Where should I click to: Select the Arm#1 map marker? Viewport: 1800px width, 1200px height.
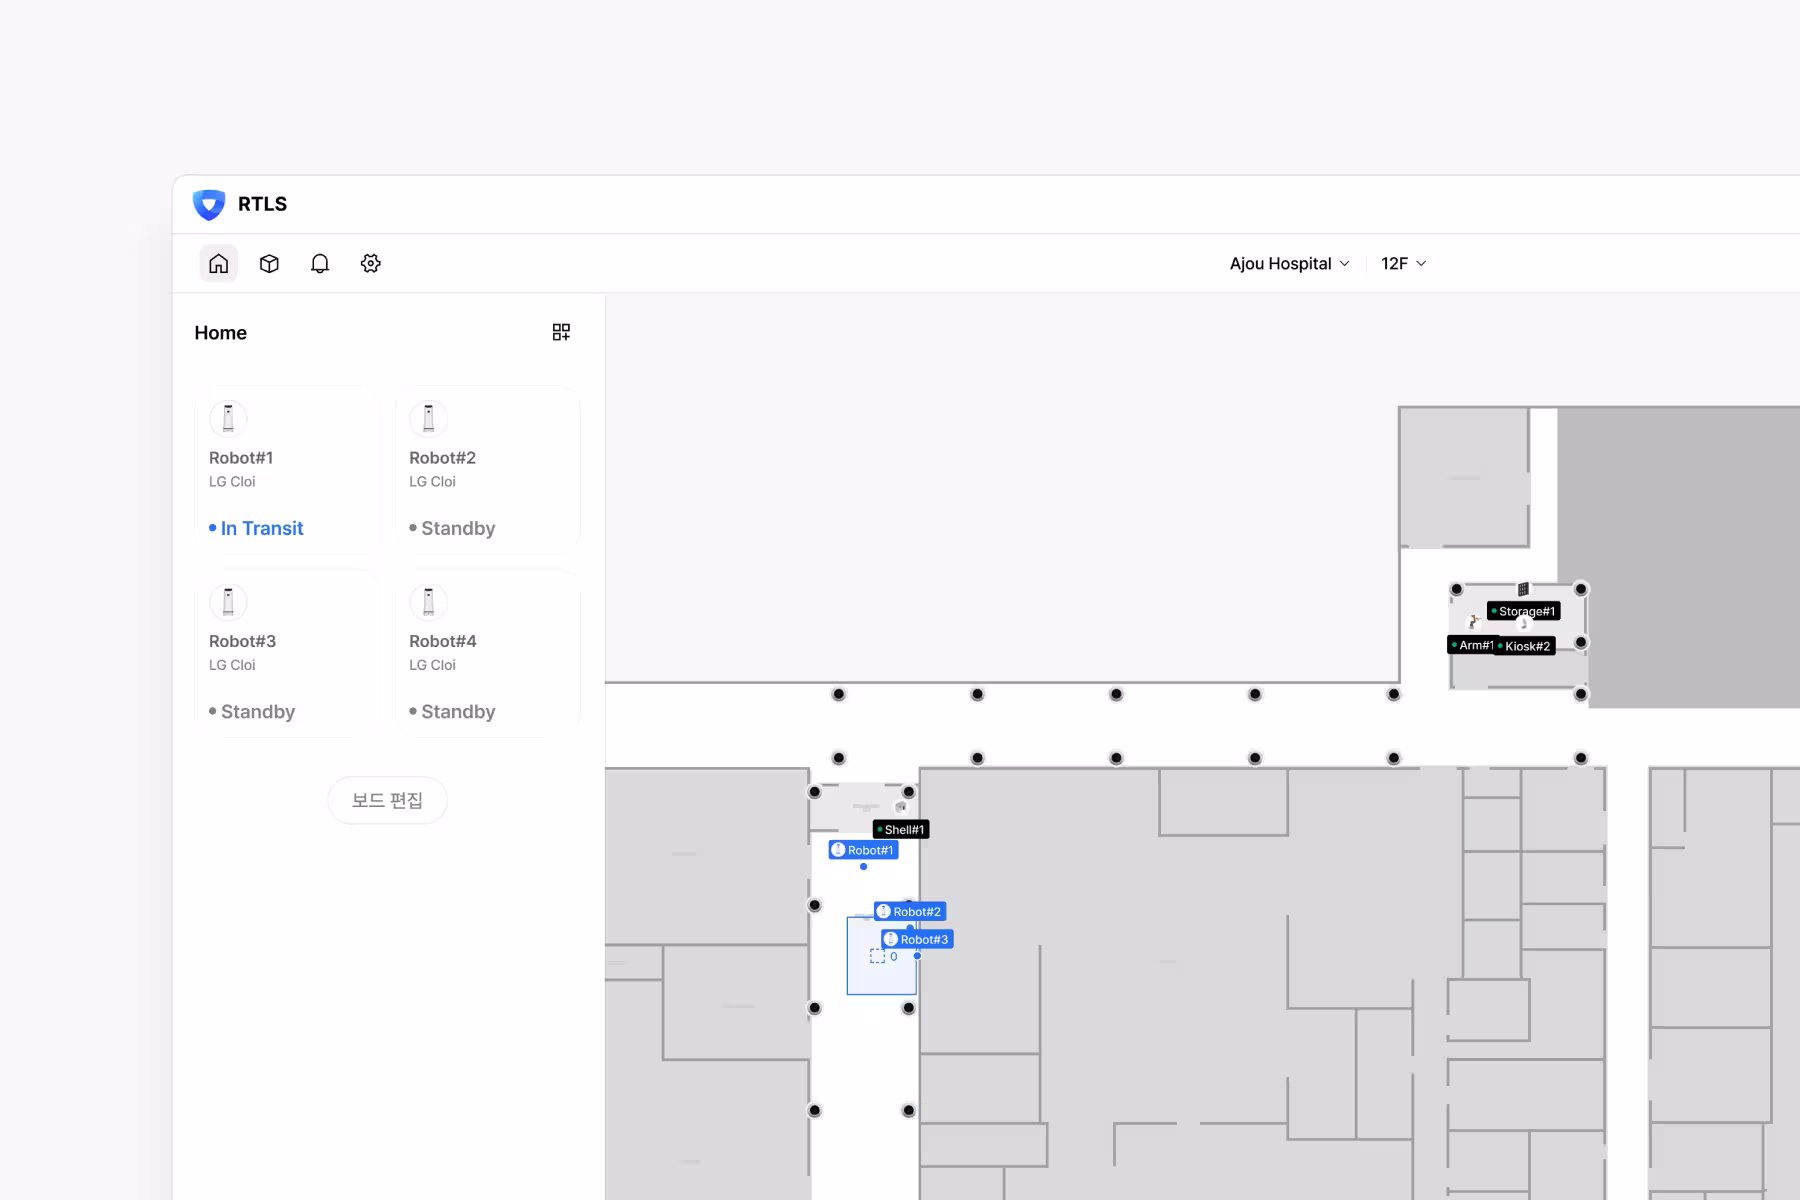(x=1472, y=646)
